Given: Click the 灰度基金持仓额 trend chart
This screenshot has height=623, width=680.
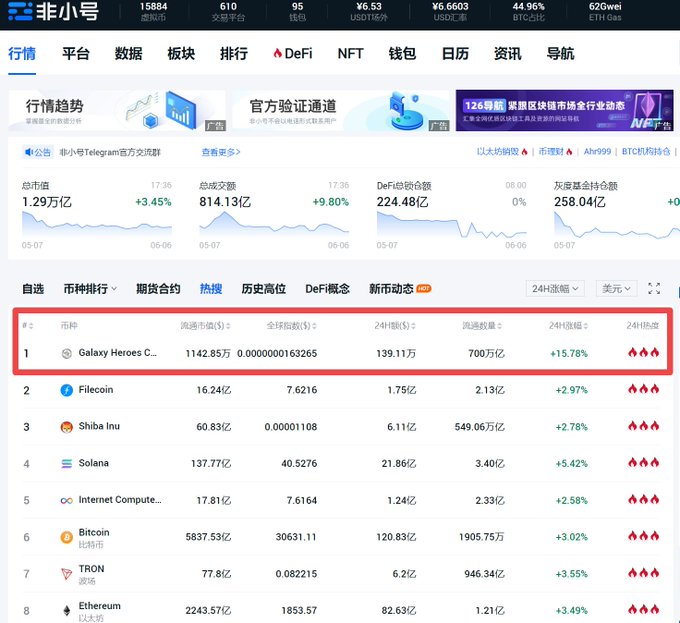Looking at the screenshot, I should click(x=617, y=224).
